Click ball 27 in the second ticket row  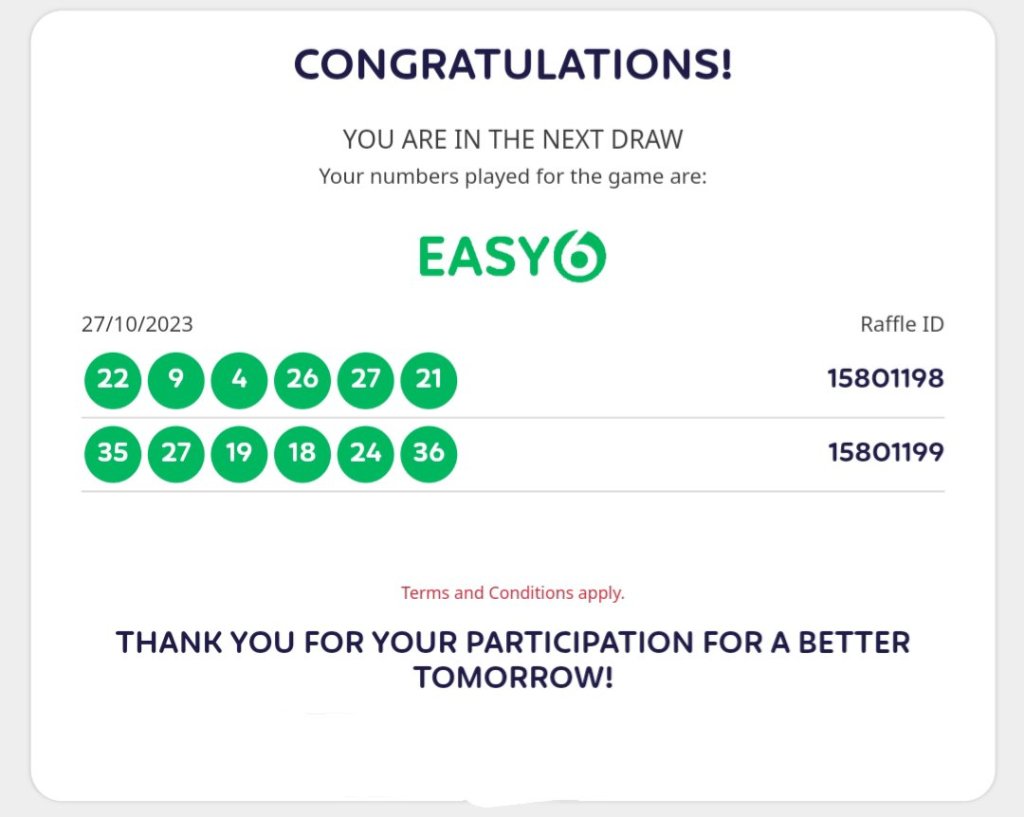(x=176, y=453)
